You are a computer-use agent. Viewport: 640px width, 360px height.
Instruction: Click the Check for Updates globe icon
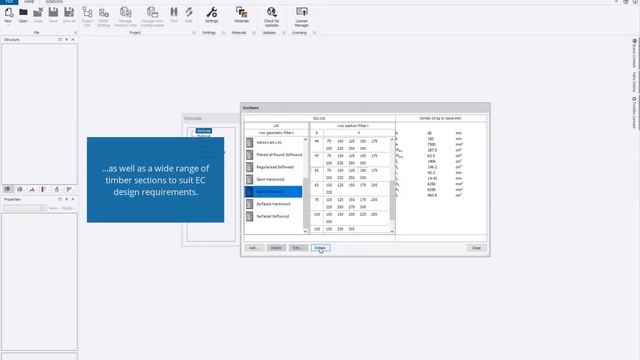pos(271,12)
